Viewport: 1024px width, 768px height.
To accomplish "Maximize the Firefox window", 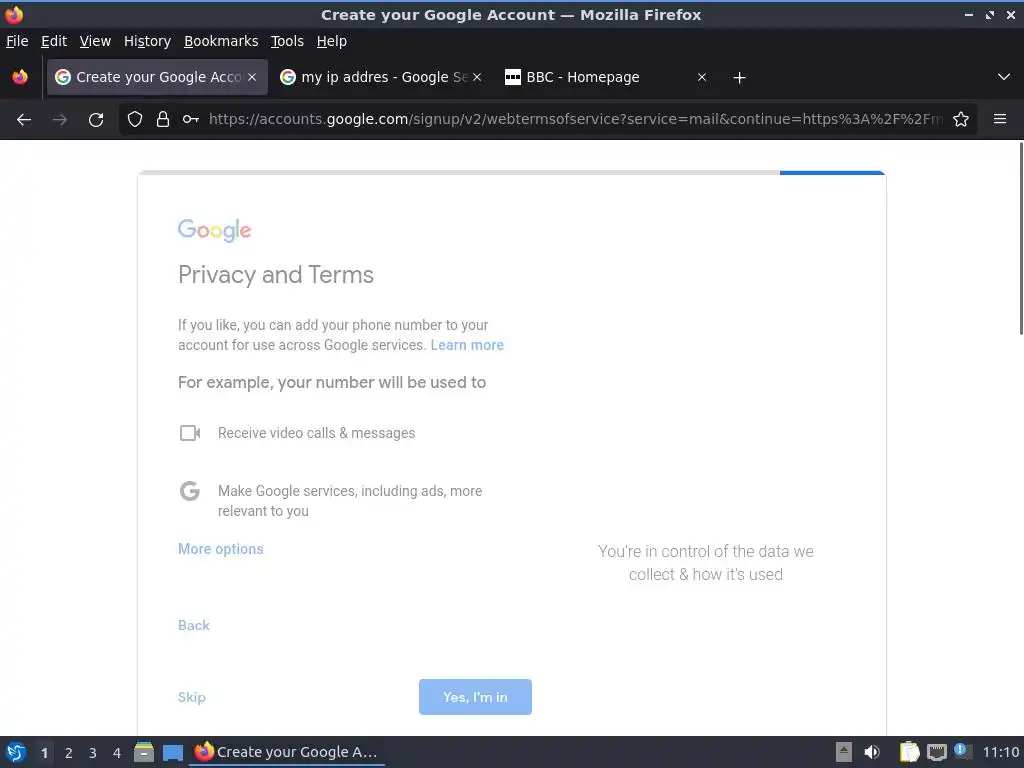I will [990, 14].
